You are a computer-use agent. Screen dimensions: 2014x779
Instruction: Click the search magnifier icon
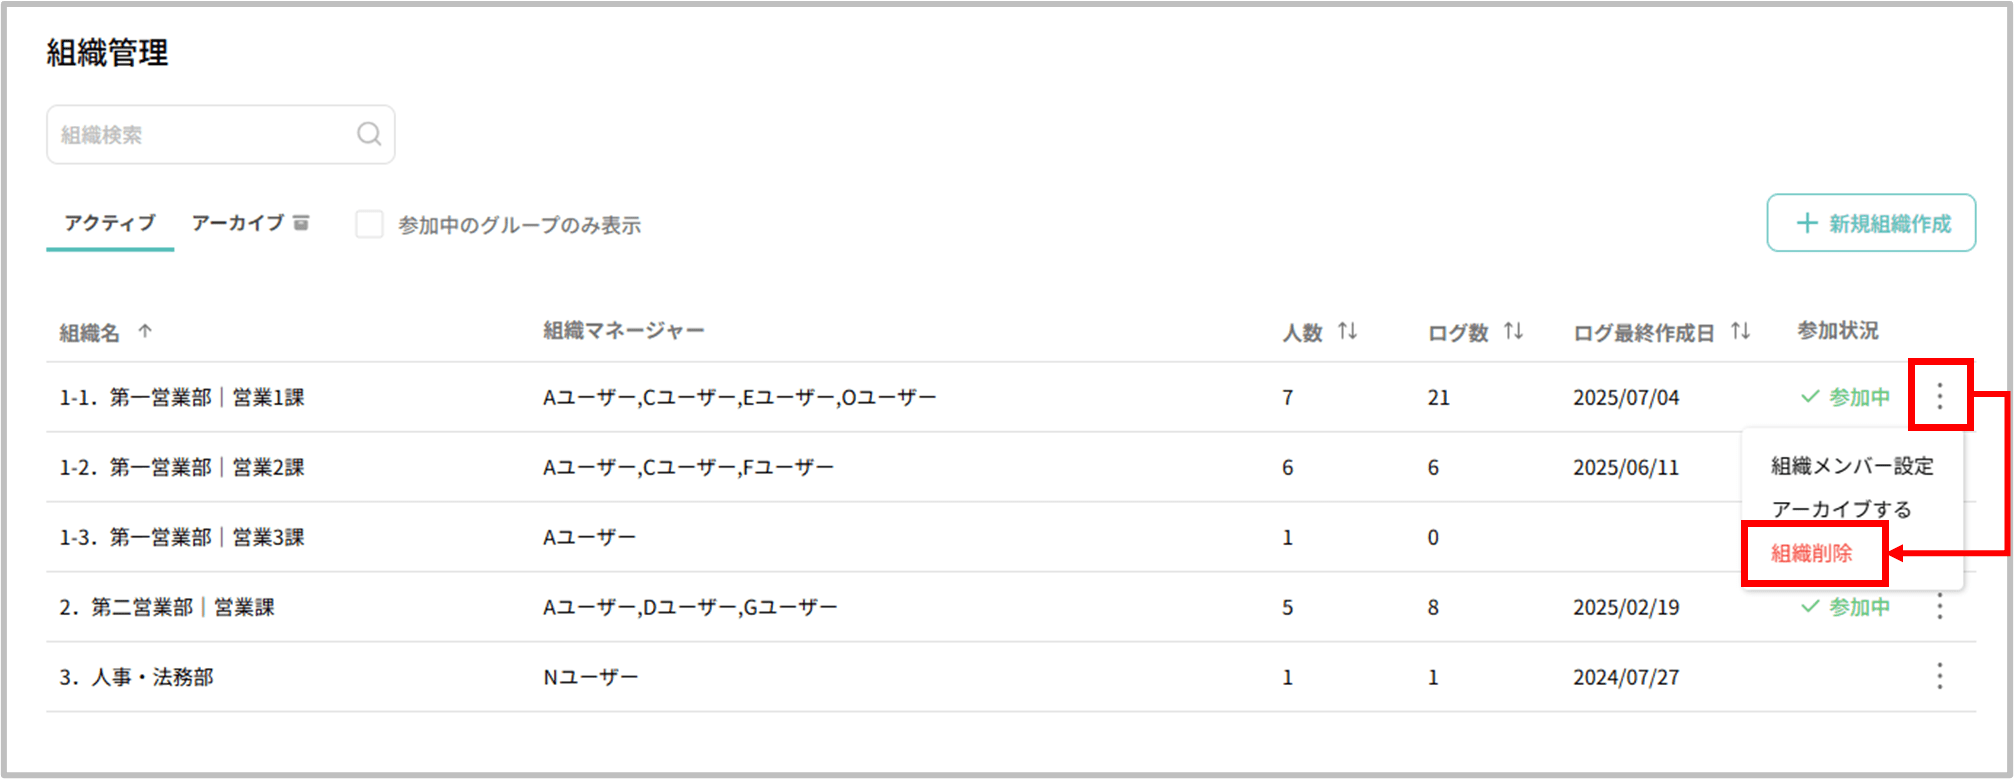[369, 134]
